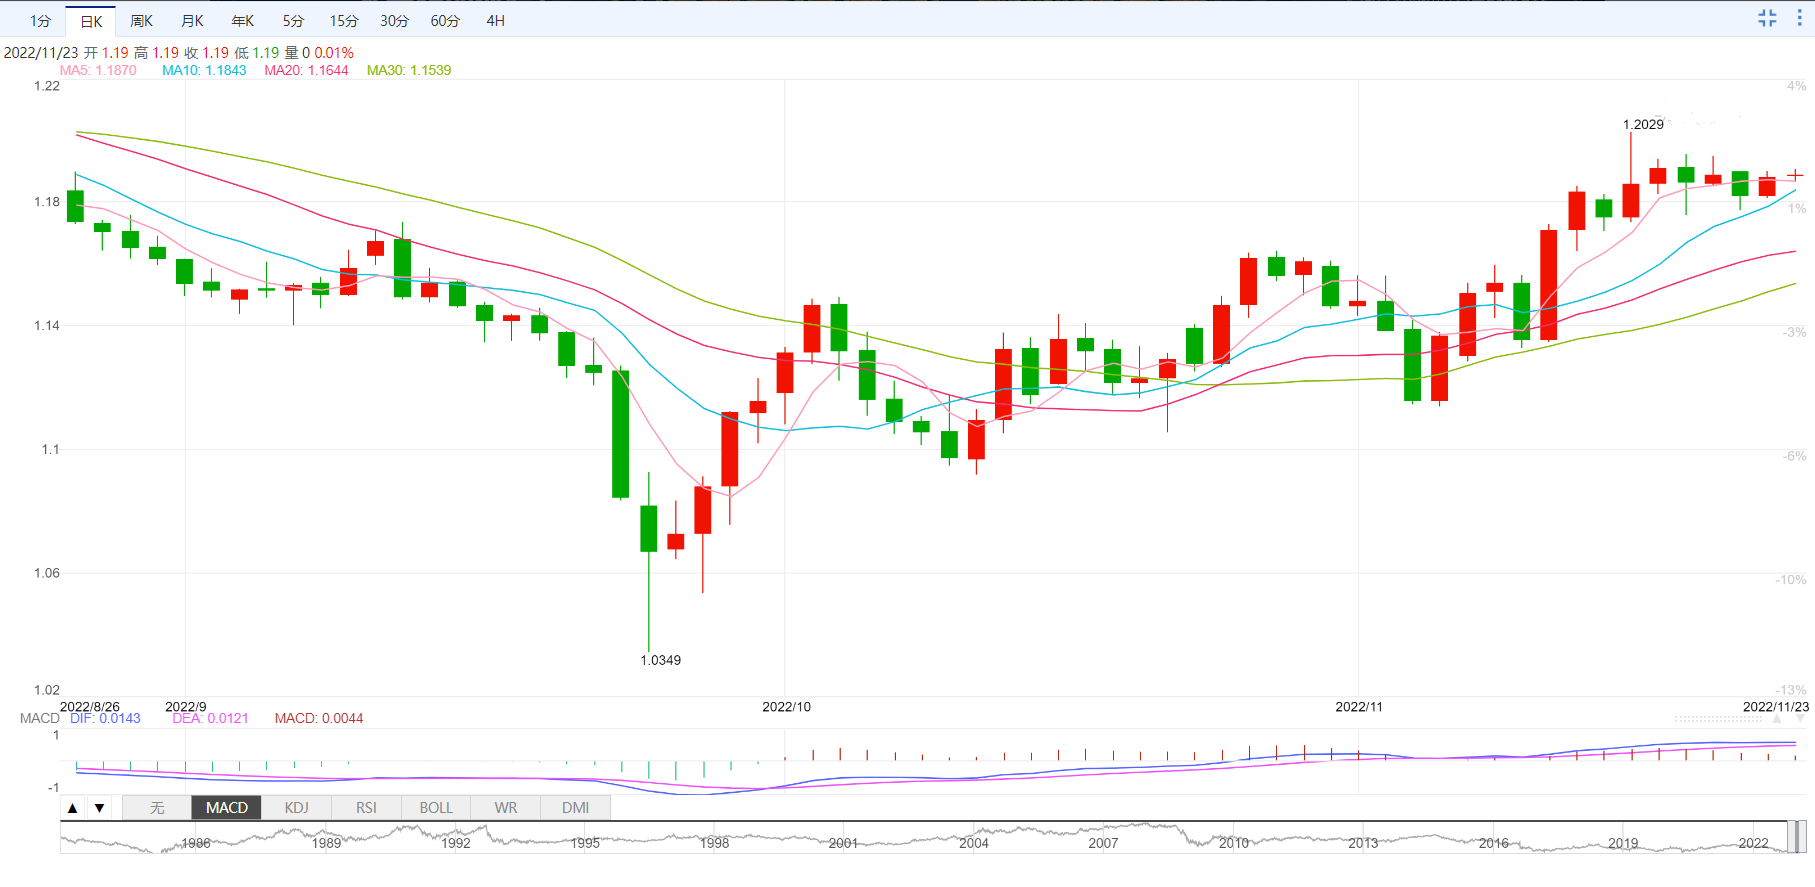This screenshot has width=1815, height=887.
Task: Click the 0.01% change value in header
Action: pos(334,53)
